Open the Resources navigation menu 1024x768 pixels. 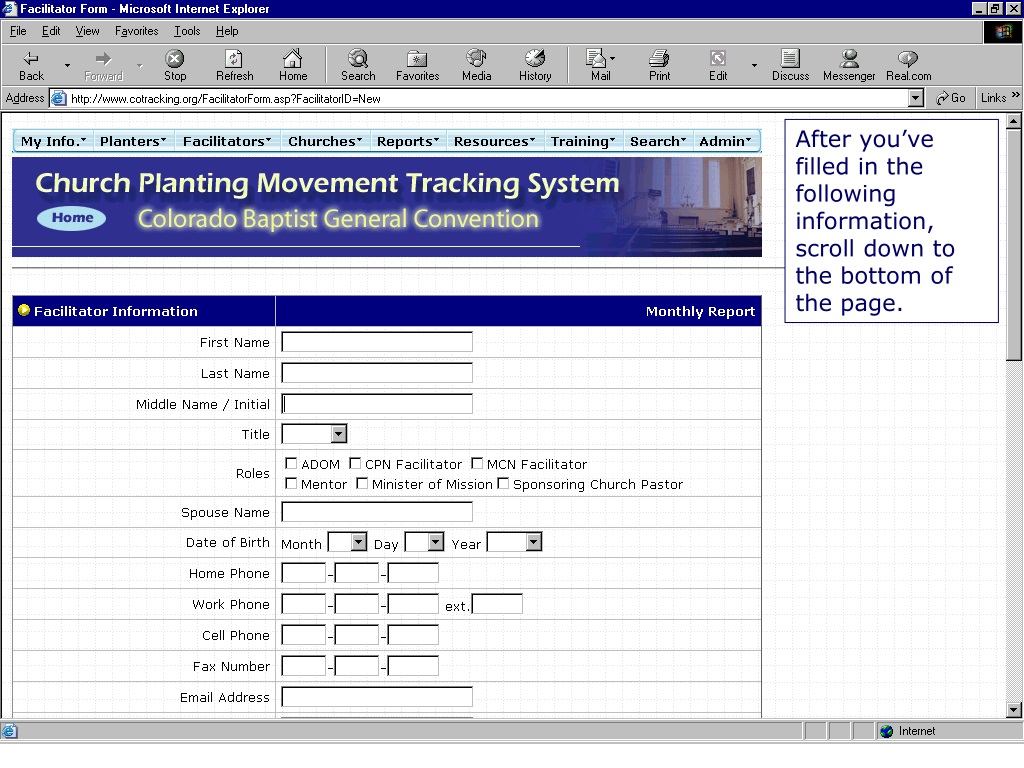pyautogui.click(x=495, y=141)
